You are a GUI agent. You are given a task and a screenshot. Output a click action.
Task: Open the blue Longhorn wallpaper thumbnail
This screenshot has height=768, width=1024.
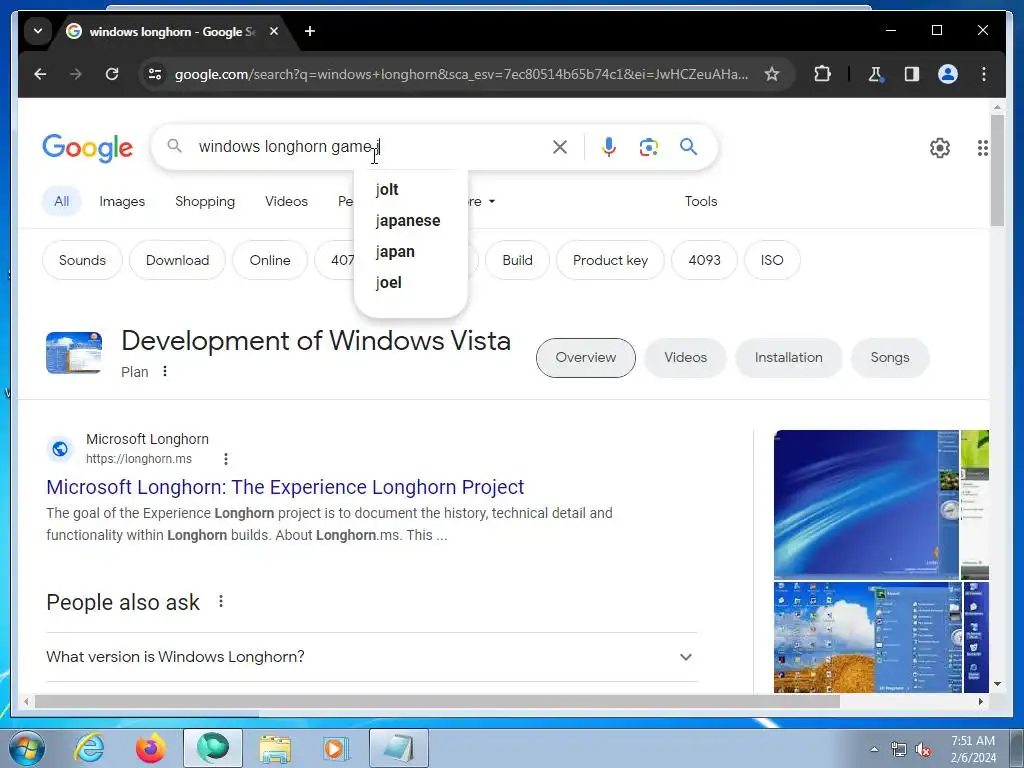point(866,504)
